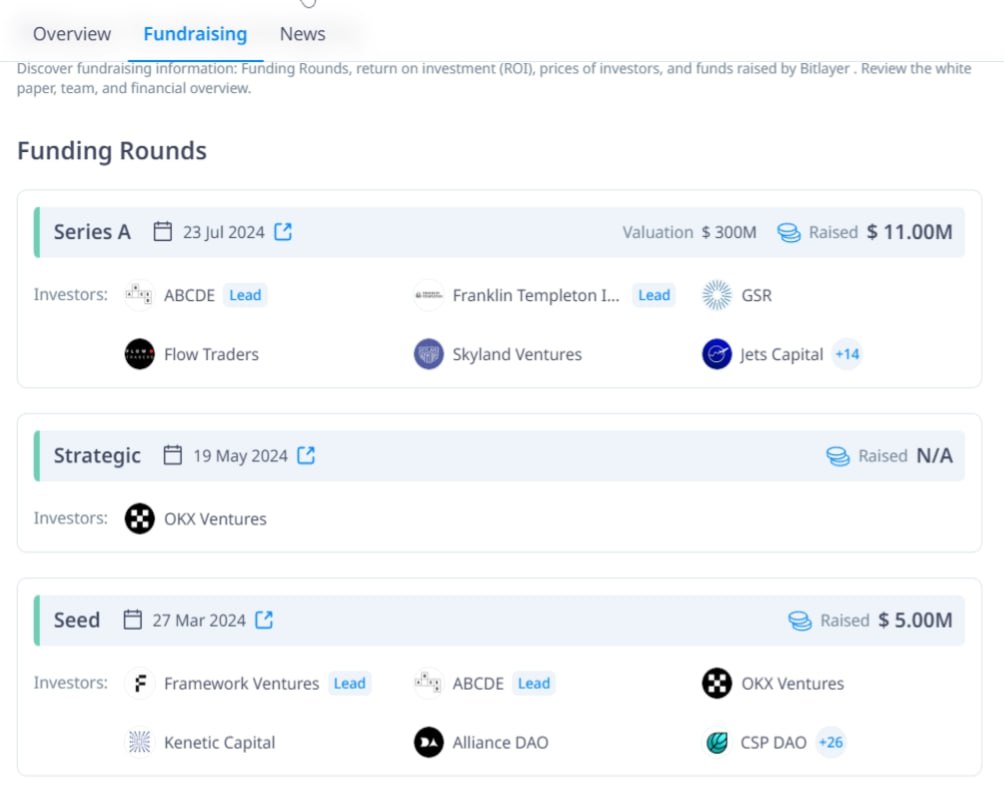Viewport: 1004px width, 786px height.
Task: Click the CSP DAO logo icon
Action: [717, 742]
